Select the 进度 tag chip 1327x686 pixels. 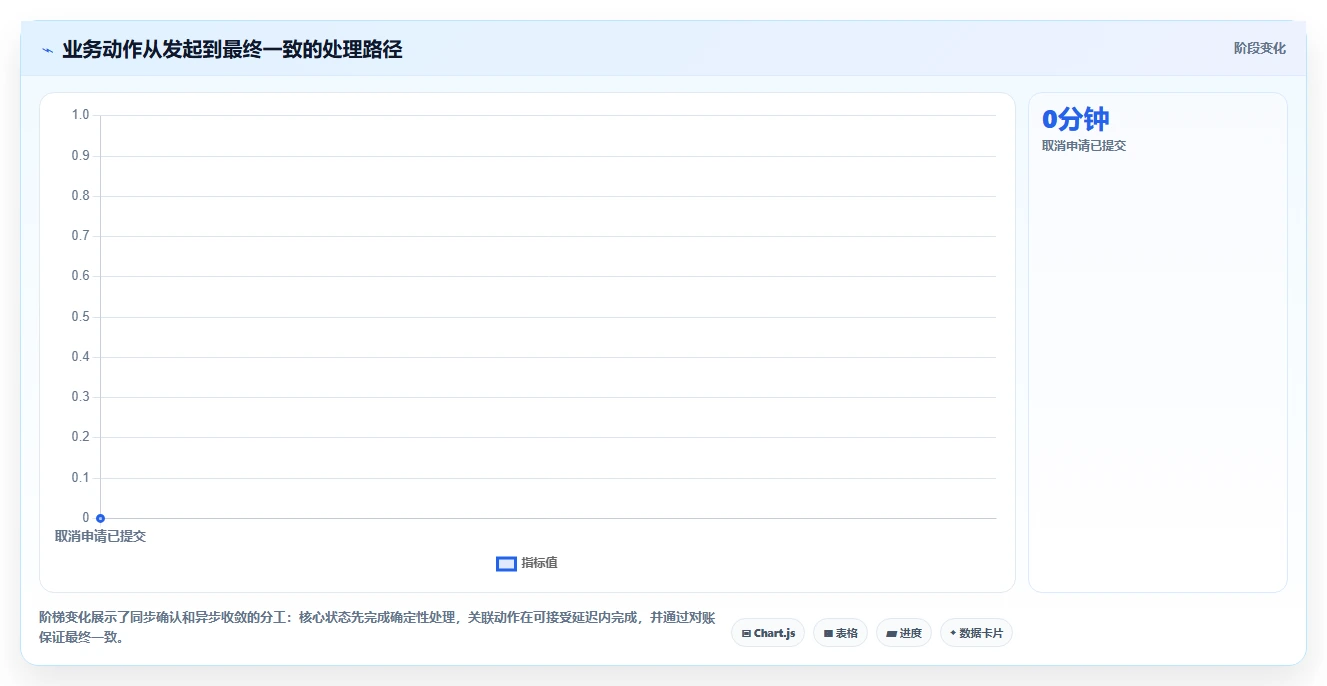[904, 633]
